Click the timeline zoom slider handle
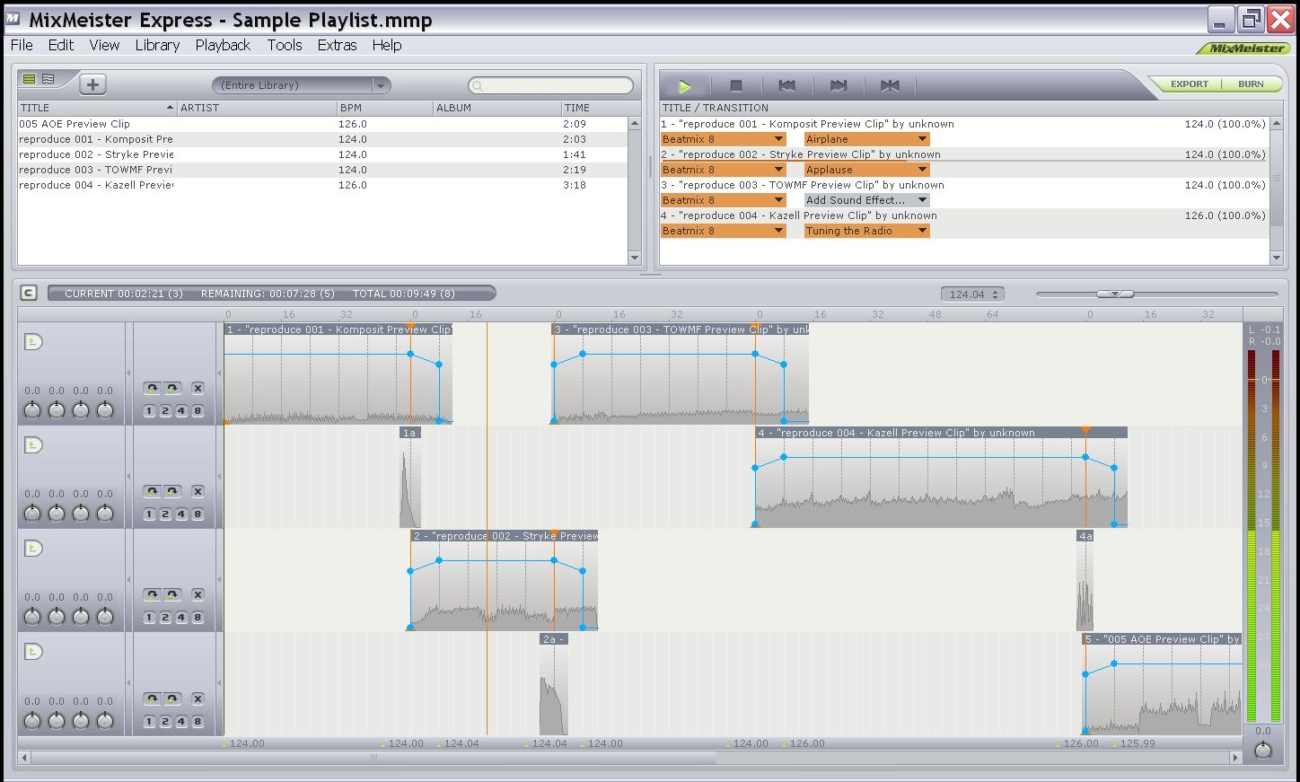 coord(1114,294)
